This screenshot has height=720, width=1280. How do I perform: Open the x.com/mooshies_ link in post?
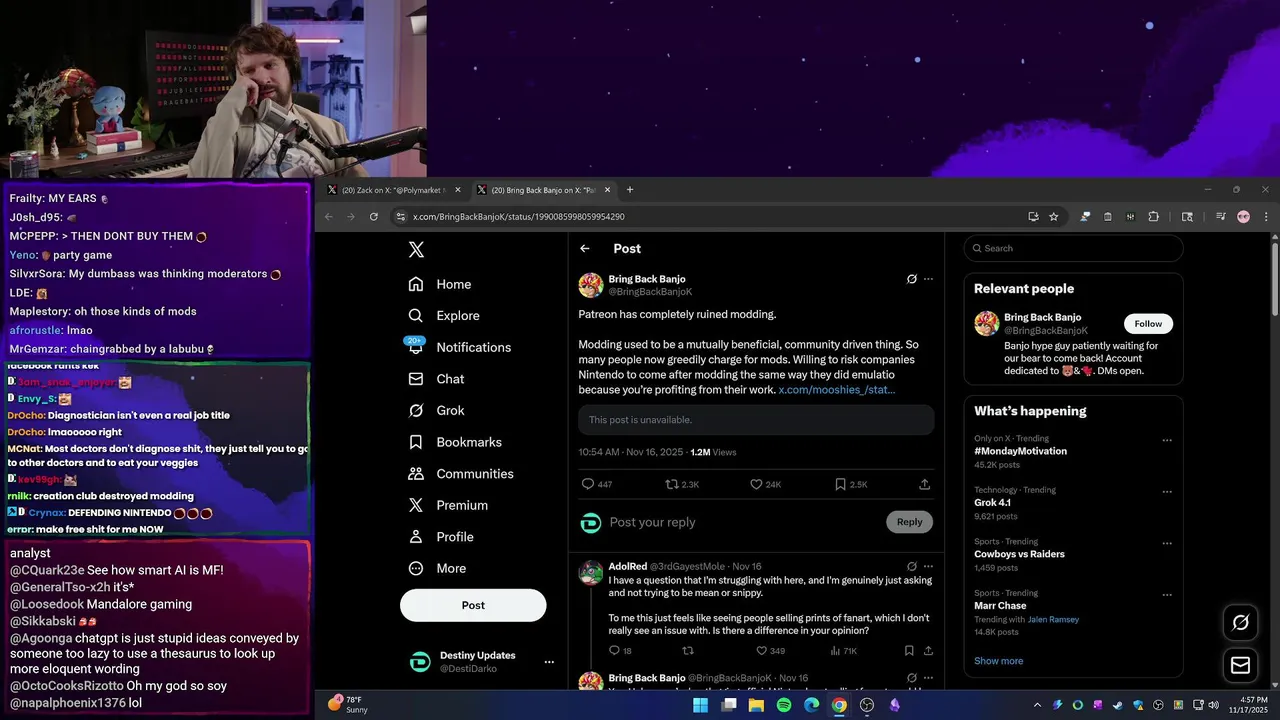click(837, 390)
